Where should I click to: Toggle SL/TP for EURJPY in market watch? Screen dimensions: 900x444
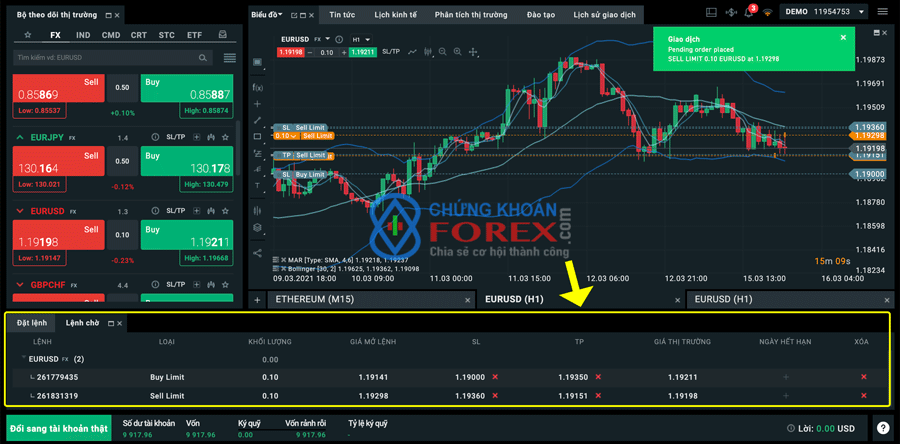coord(176,138)
